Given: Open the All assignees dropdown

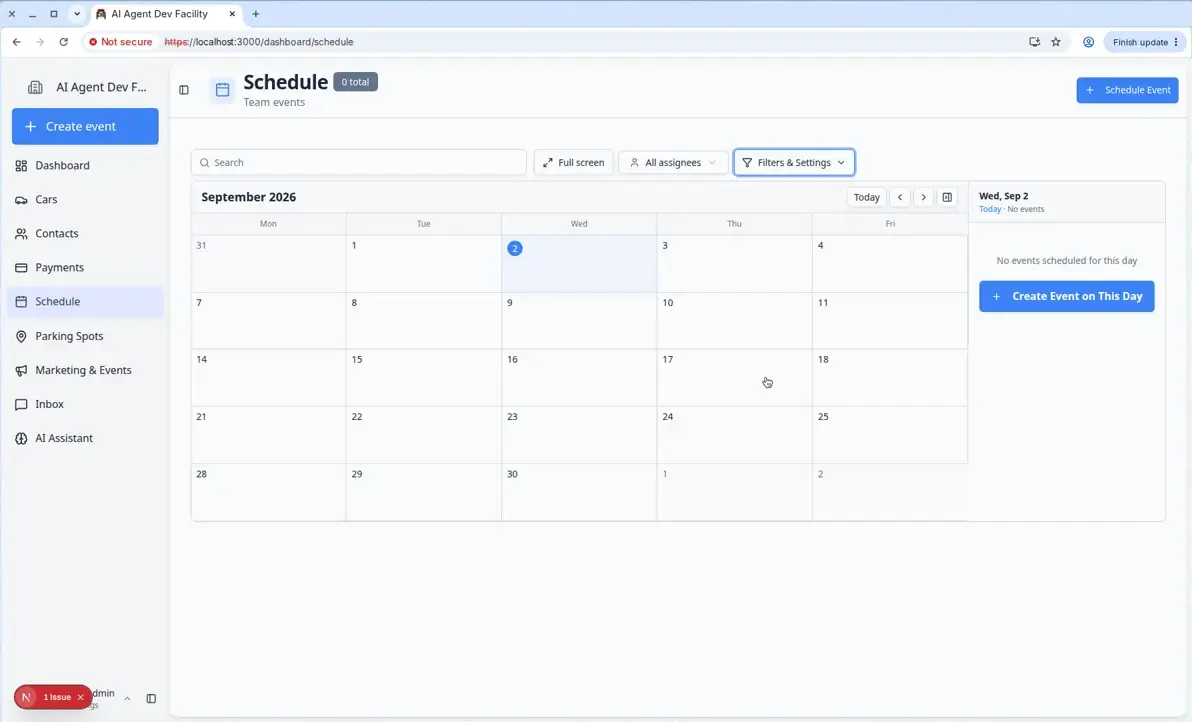Looking at the screenshot, I should click(x=674, y=163).
